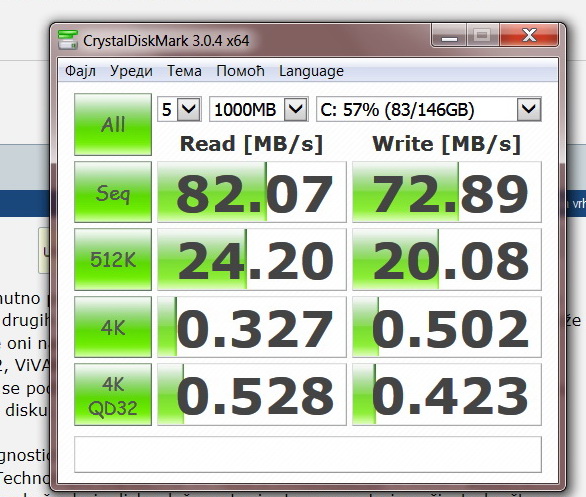This screenshot has height=497, width=586.
Task: Start the 512K random test
Action: click(113, 260)
